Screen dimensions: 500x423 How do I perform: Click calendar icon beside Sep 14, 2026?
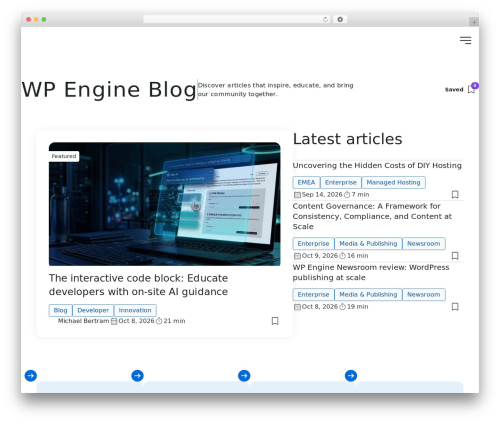pos(297,195)
